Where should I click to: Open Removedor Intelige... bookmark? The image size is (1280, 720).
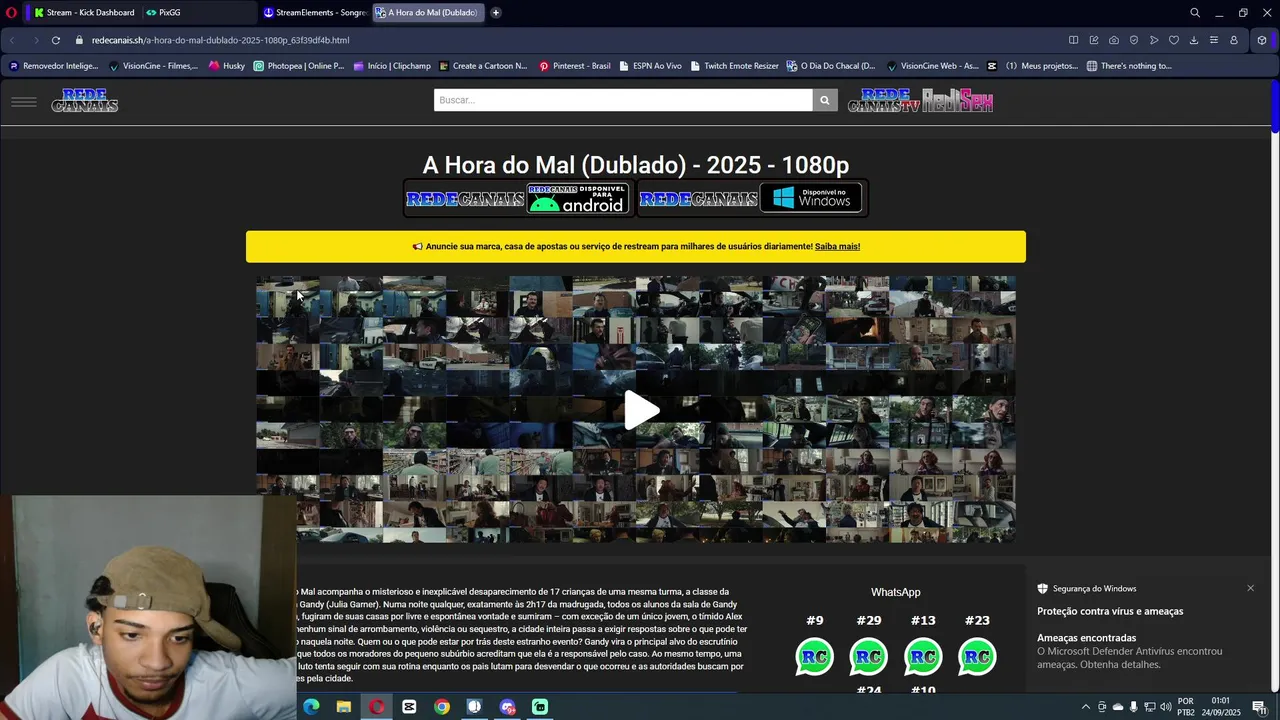54,66
